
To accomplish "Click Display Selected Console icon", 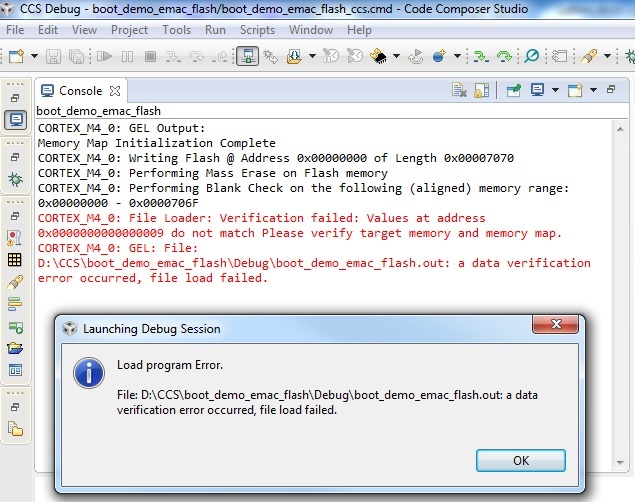I will pyautogui.click(x=537, y=90).
